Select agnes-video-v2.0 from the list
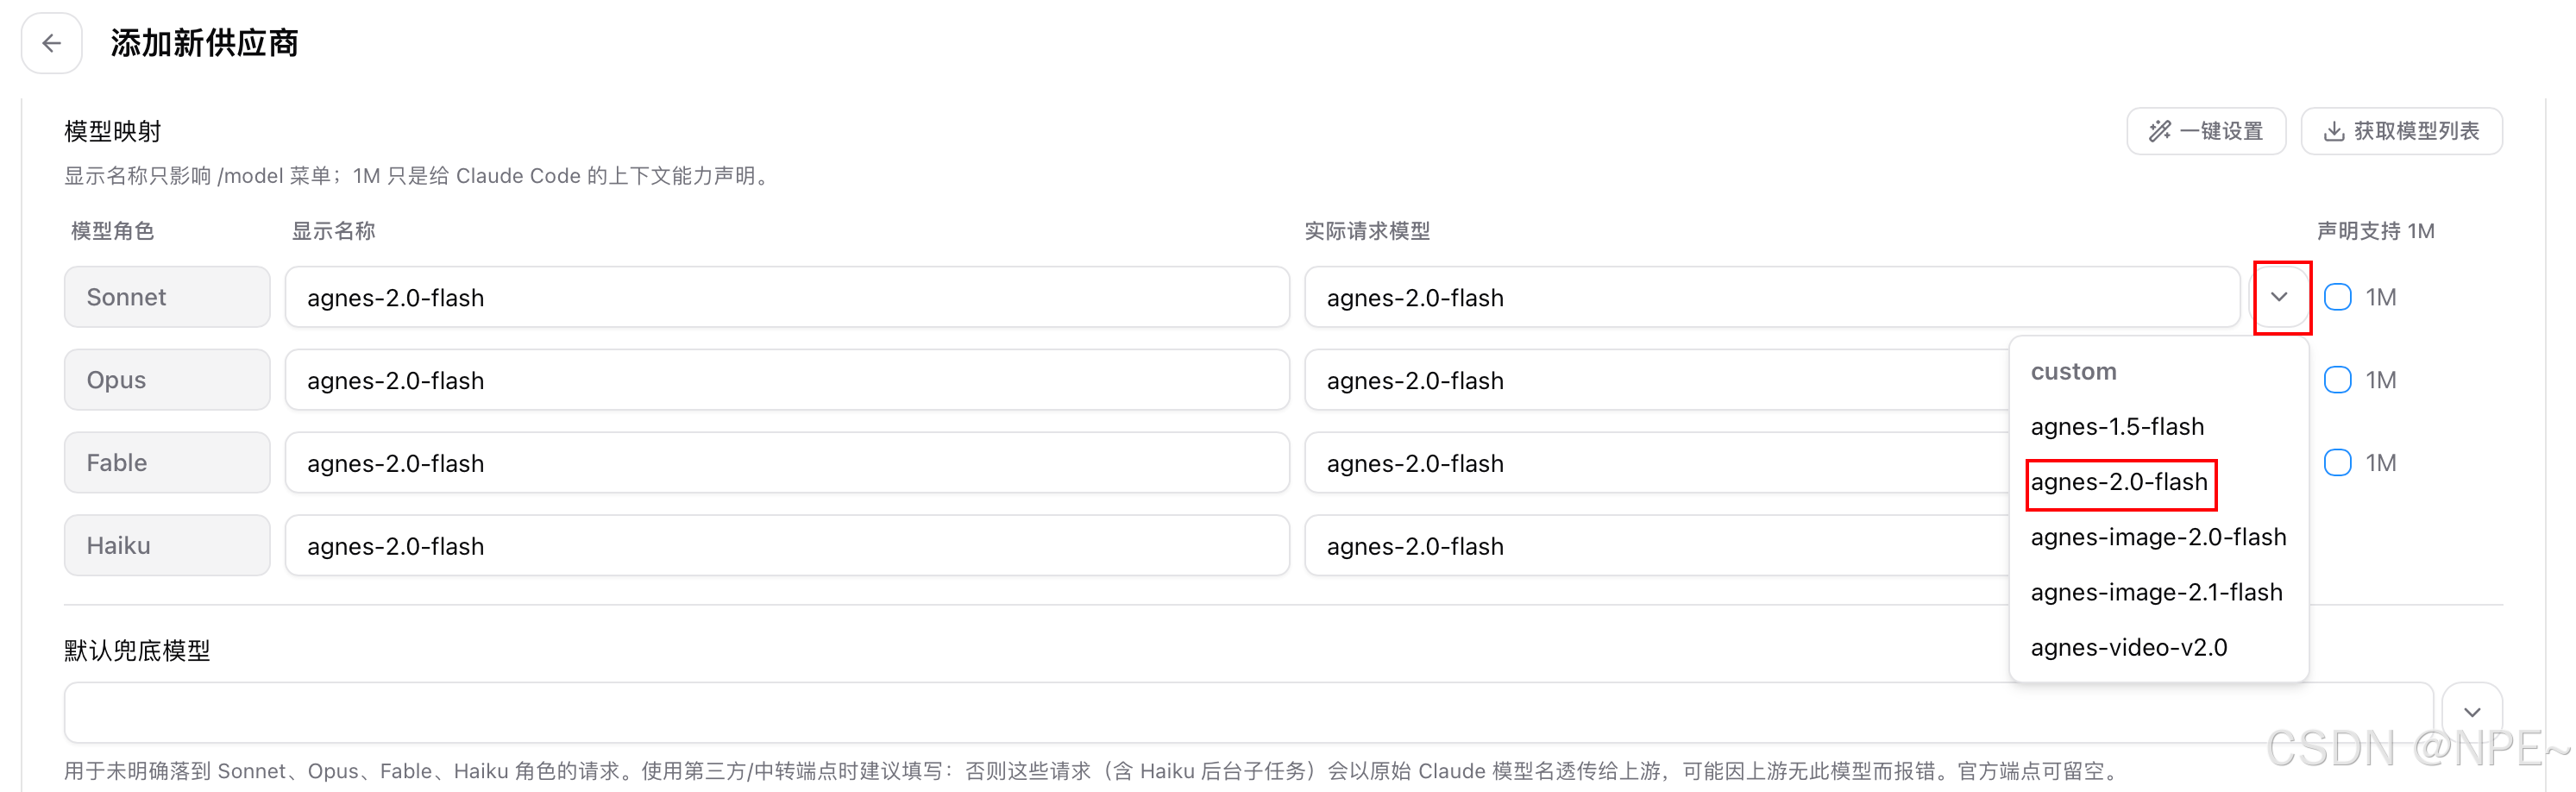Viewport: 2576px width, 792px height. [2129, 647]
